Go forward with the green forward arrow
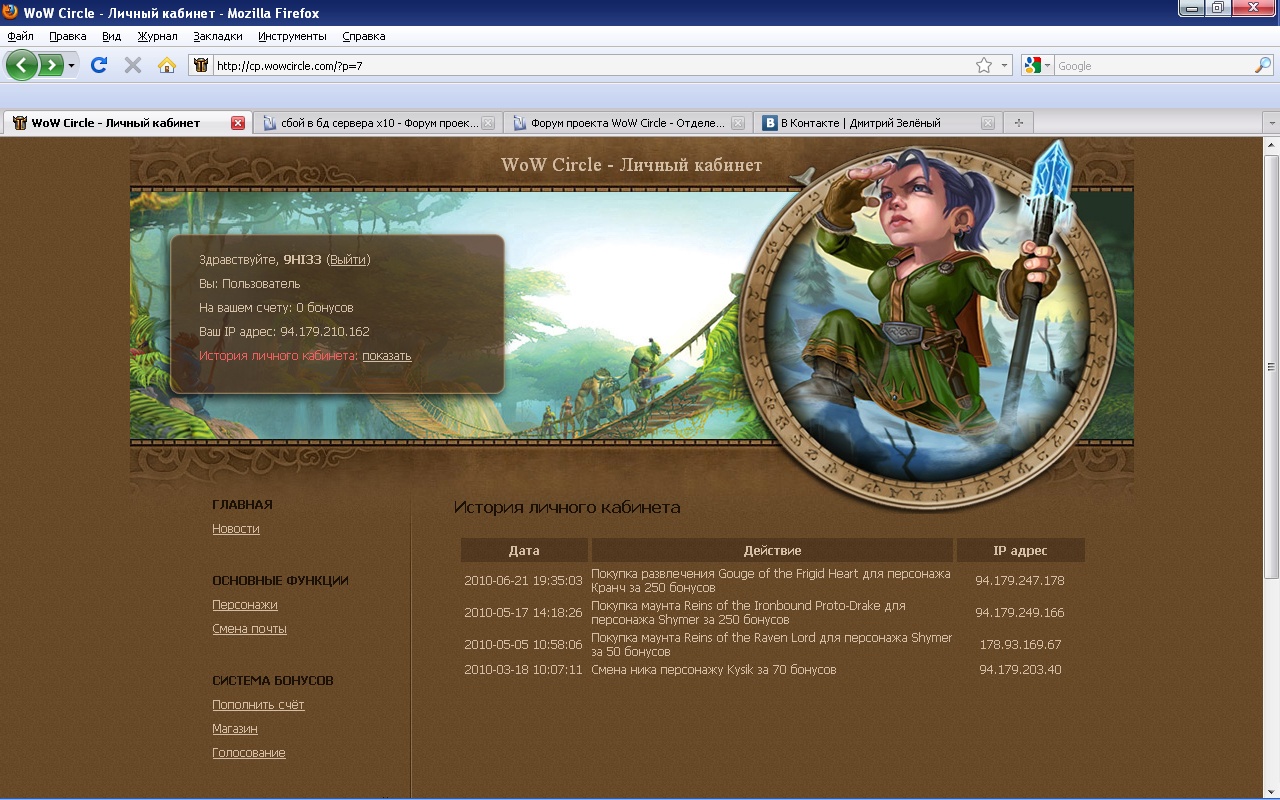1280x800 pixels. point(50,65)
